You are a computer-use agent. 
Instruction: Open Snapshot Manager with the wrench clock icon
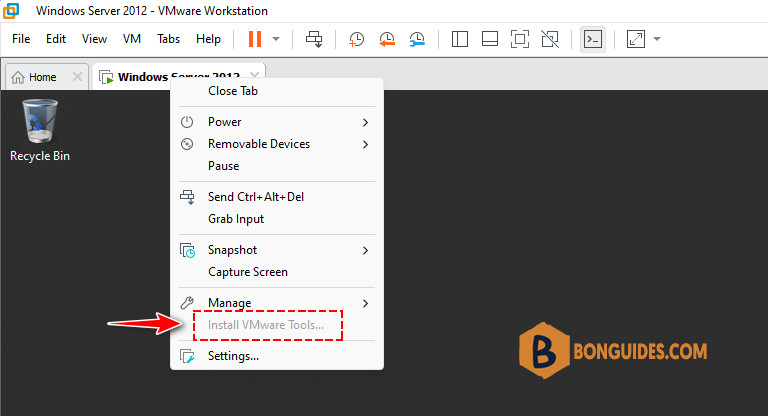pos(417,39)
